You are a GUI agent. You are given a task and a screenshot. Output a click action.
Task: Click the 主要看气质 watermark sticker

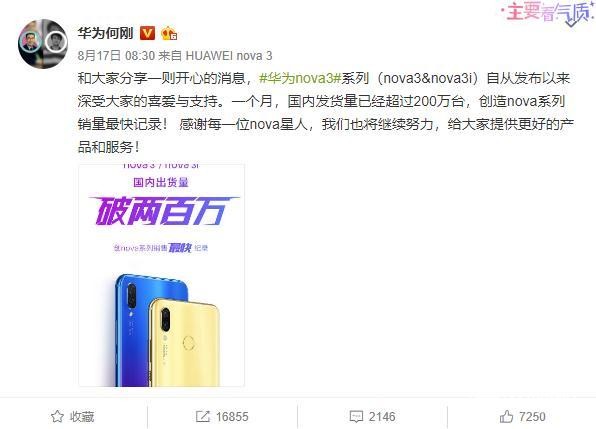547,13
